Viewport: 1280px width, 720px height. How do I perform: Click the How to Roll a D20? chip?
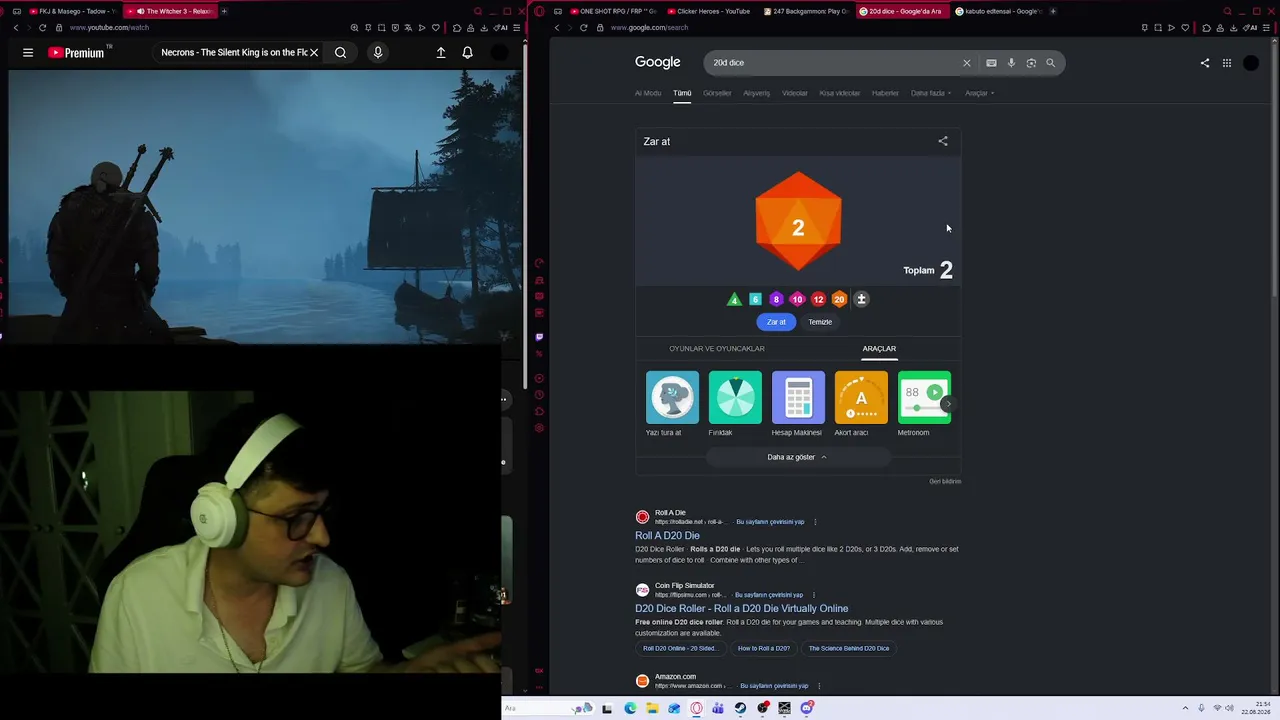click(764, 648)
